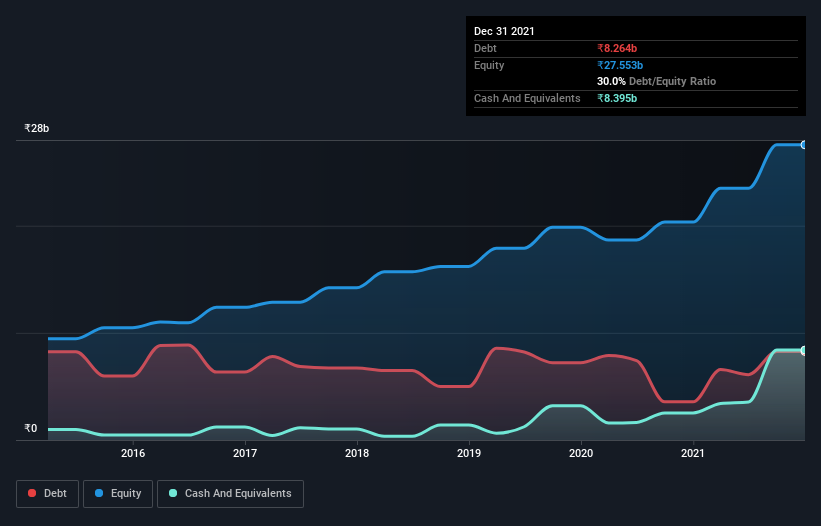
Task: Select the 2018 label on the x-axis
Action: pyautogui.click(x=357, y=453)
